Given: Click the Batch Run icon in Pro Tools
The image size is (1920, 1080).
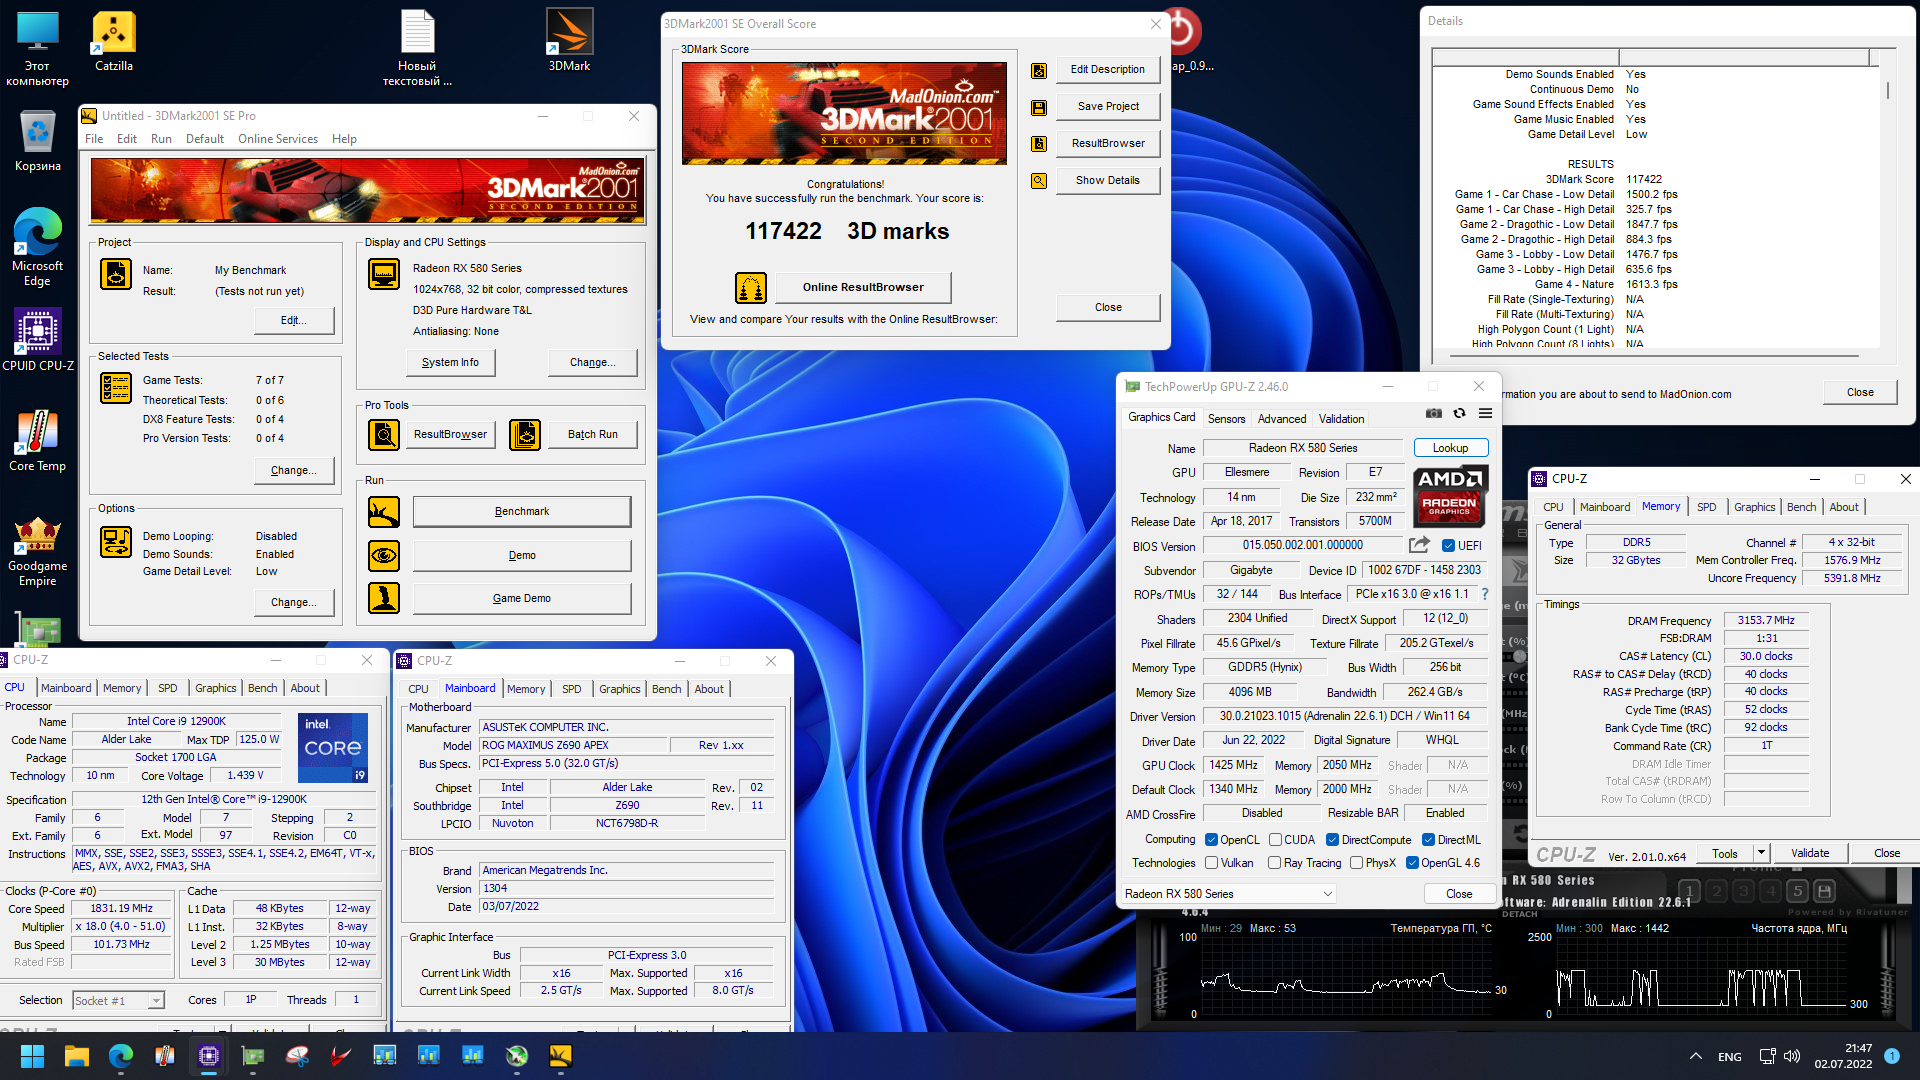Looking at the screenshot, I should (525, 434).
